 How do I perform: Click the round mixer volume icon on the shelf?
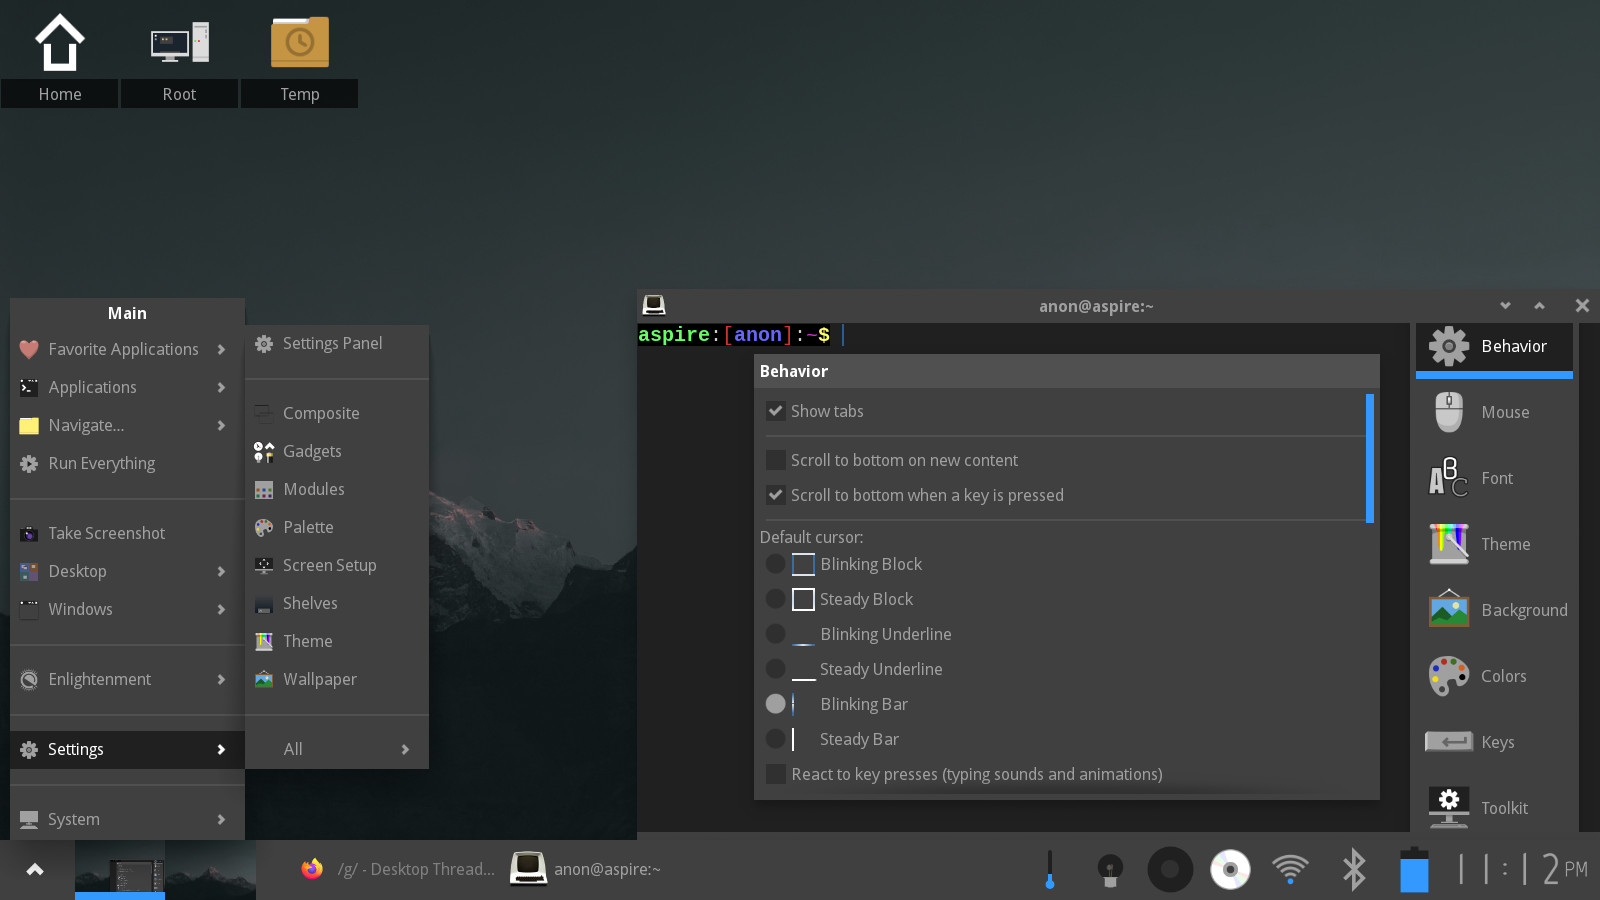click(1170, 869)
